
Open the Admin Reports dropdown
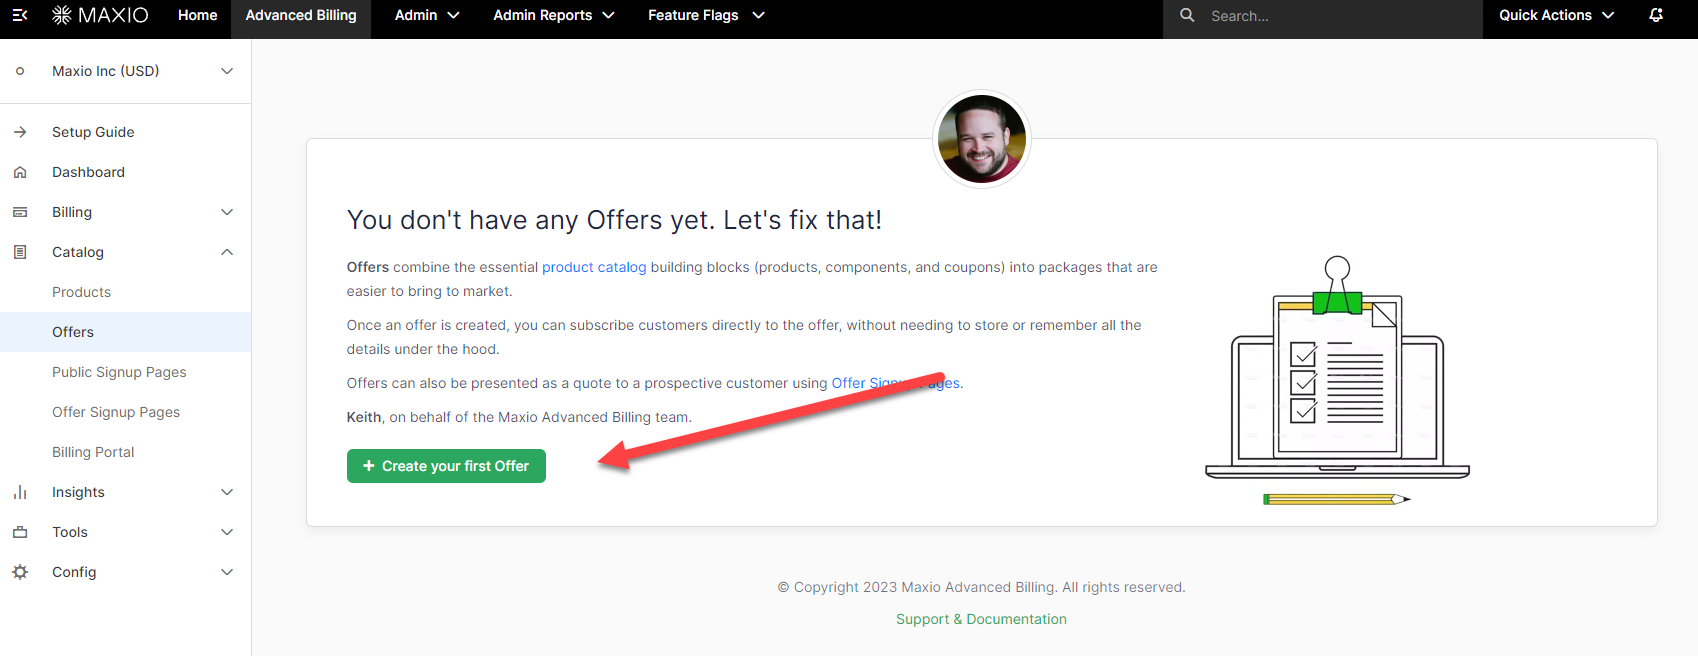(x=554, y=15)
